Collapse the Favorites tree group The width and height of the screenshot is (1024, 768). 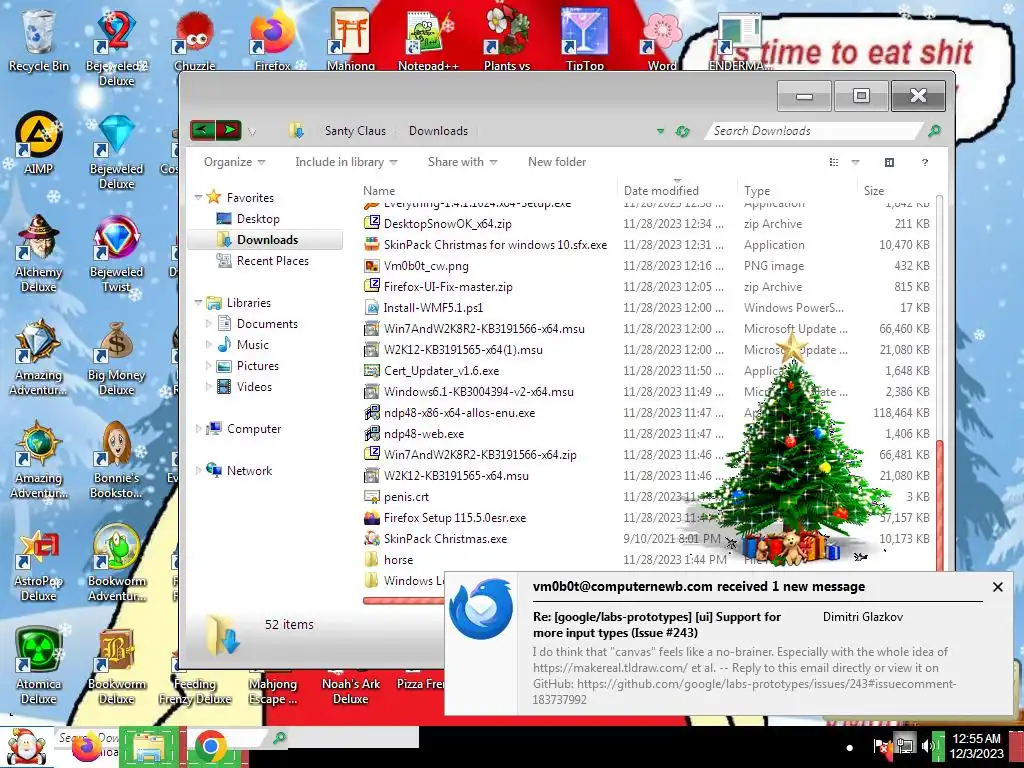click(x=199, y=197)
